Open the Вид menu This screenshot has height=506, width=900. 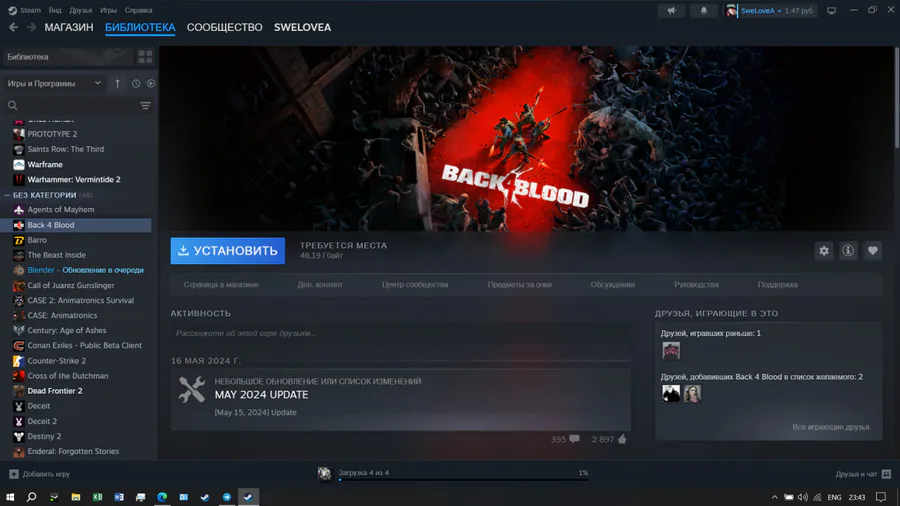pos(55,10)
